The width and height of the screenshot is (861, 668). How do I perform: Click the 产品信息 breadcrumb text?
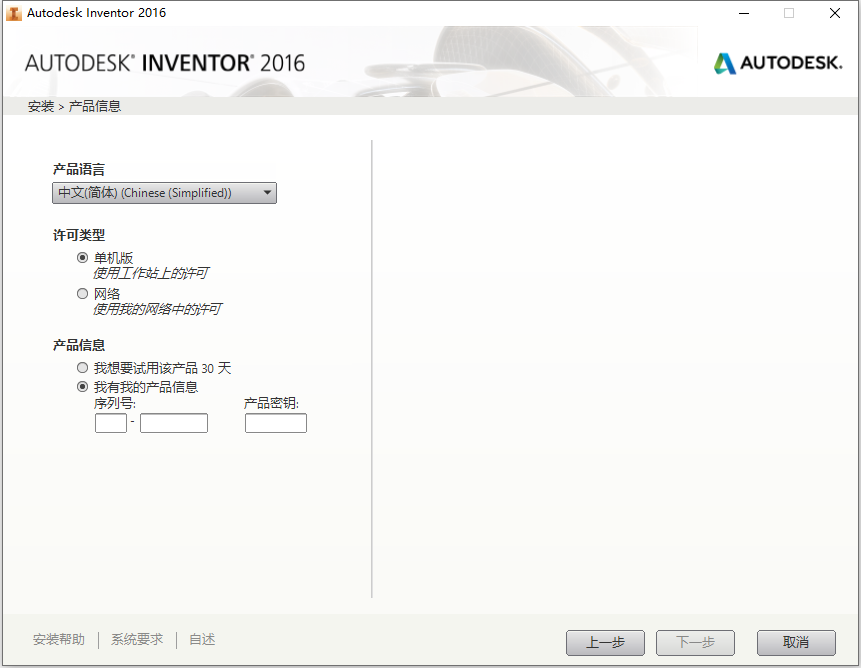pos(94,106)
